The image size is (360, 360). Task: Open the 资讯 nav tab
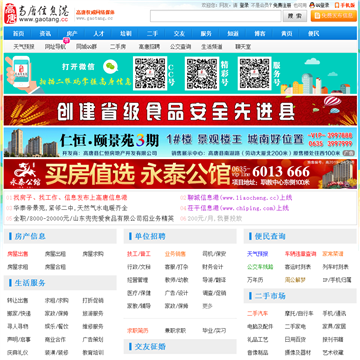[x=45, y=33]
